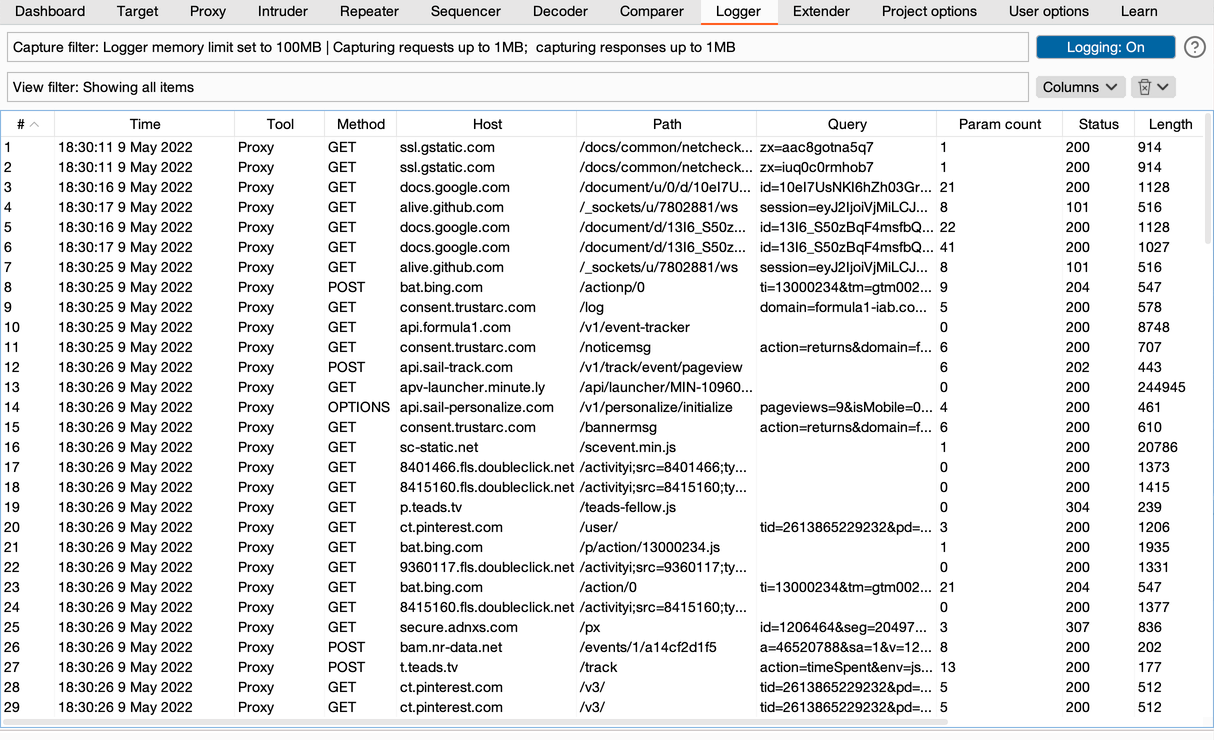Click the horizontal scrollbar below the table
Image resolution: width=1214 pixels, height=740 pixels.
click(x=475, y=721)
